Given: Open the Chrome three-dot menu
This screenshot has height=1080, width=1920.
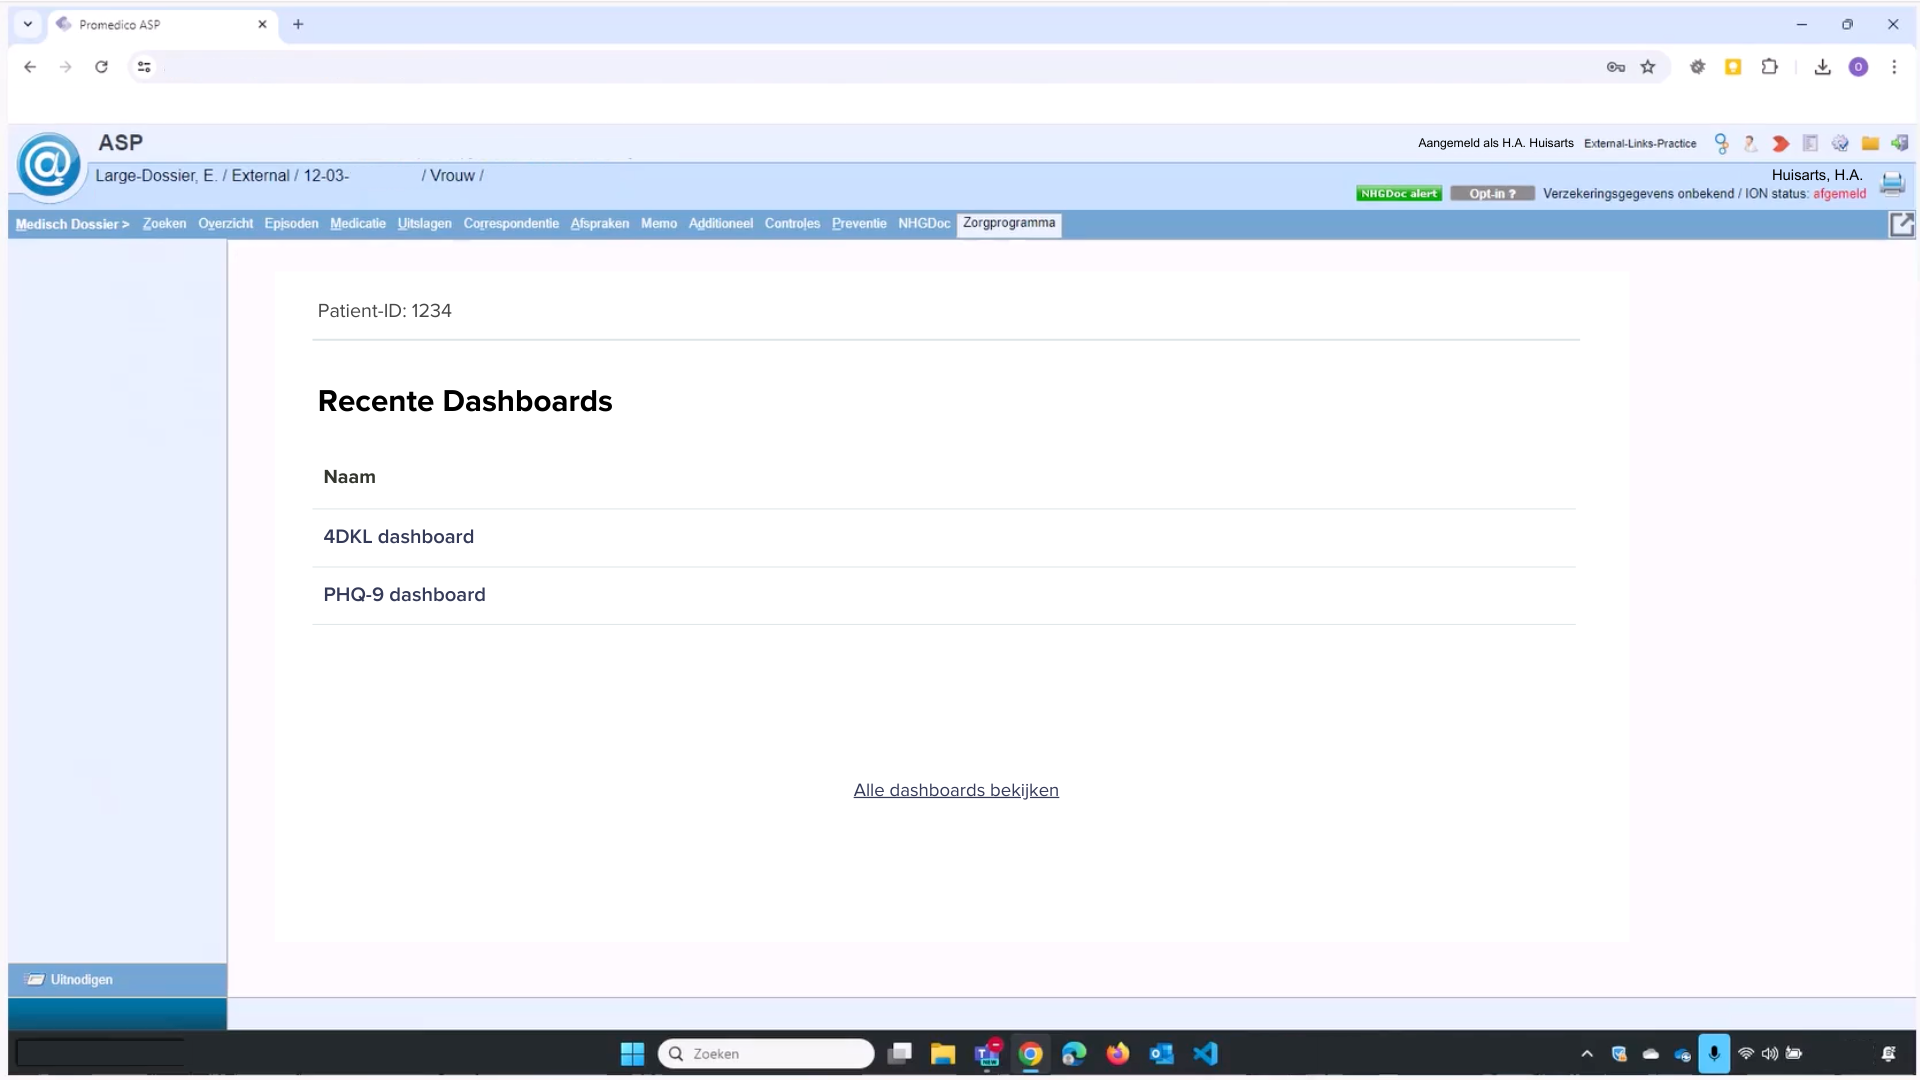Looking at the screenshot, I should [1894, 67].
